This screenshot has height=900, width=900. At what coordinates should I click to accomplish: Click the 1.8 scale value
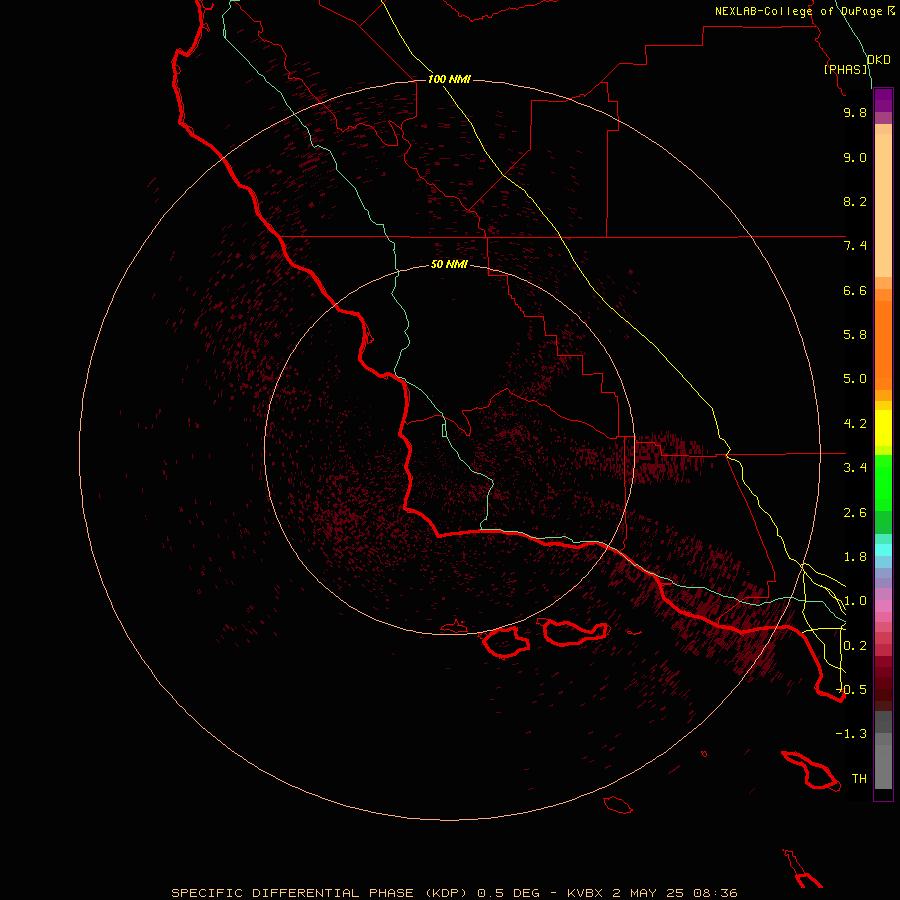855,557
